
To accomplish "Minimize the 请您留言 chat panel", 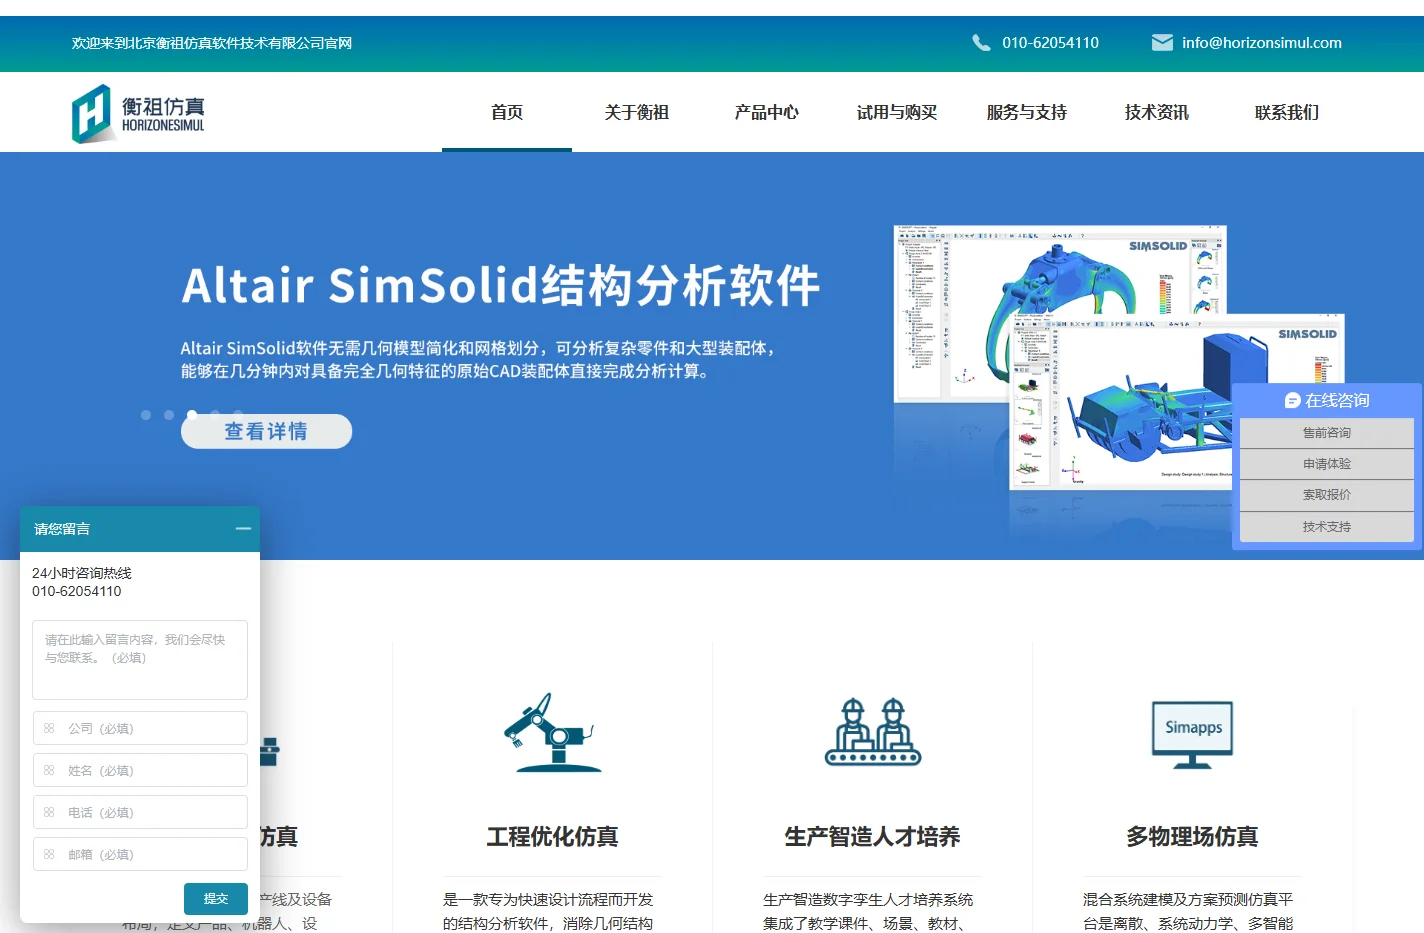I will tap(243, 528).
